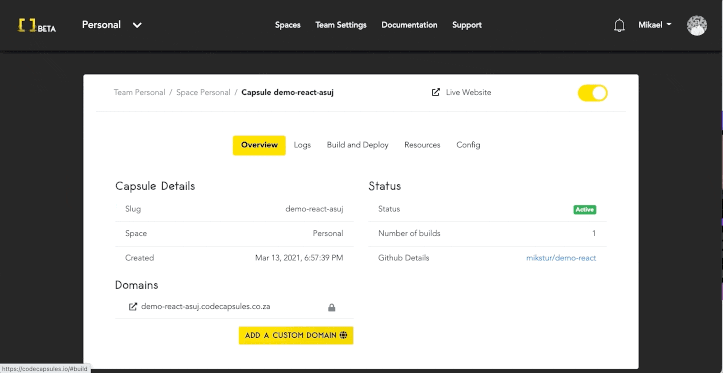Click the Live Website external link icon
Screen dimensions: 723x373
click(435, 92)
